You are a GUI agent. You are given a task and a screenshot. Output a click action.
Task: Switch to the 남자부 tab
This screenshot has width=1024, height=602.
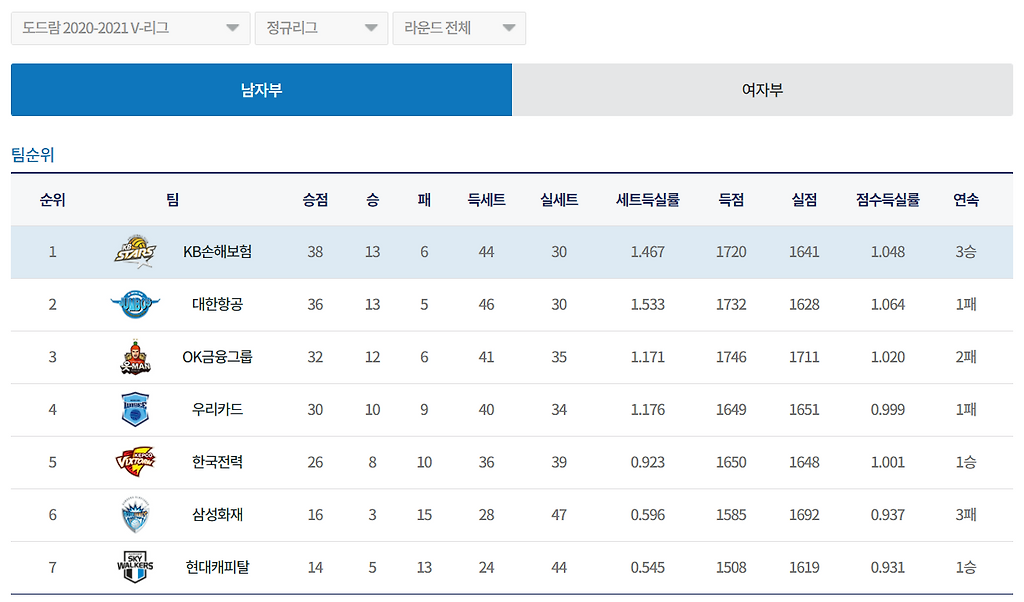pos(261,89)
